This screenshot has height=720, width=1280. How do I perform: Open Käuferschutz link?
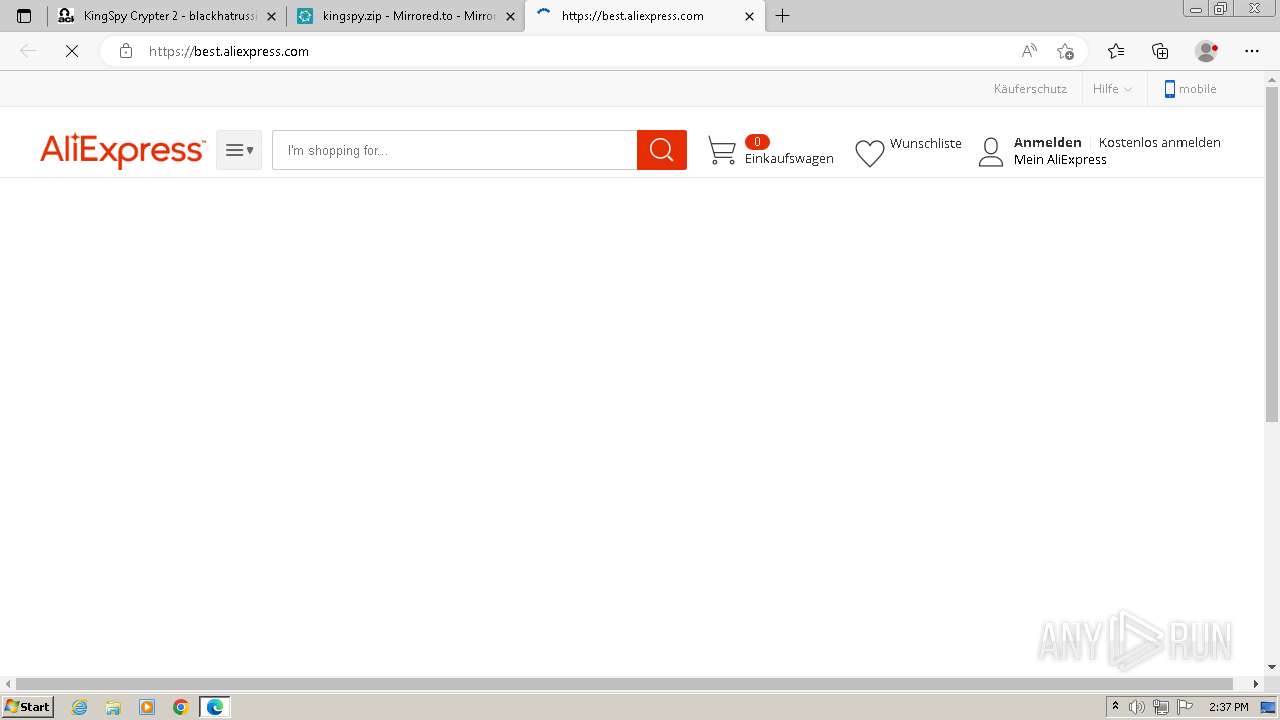click(1030, 89)
